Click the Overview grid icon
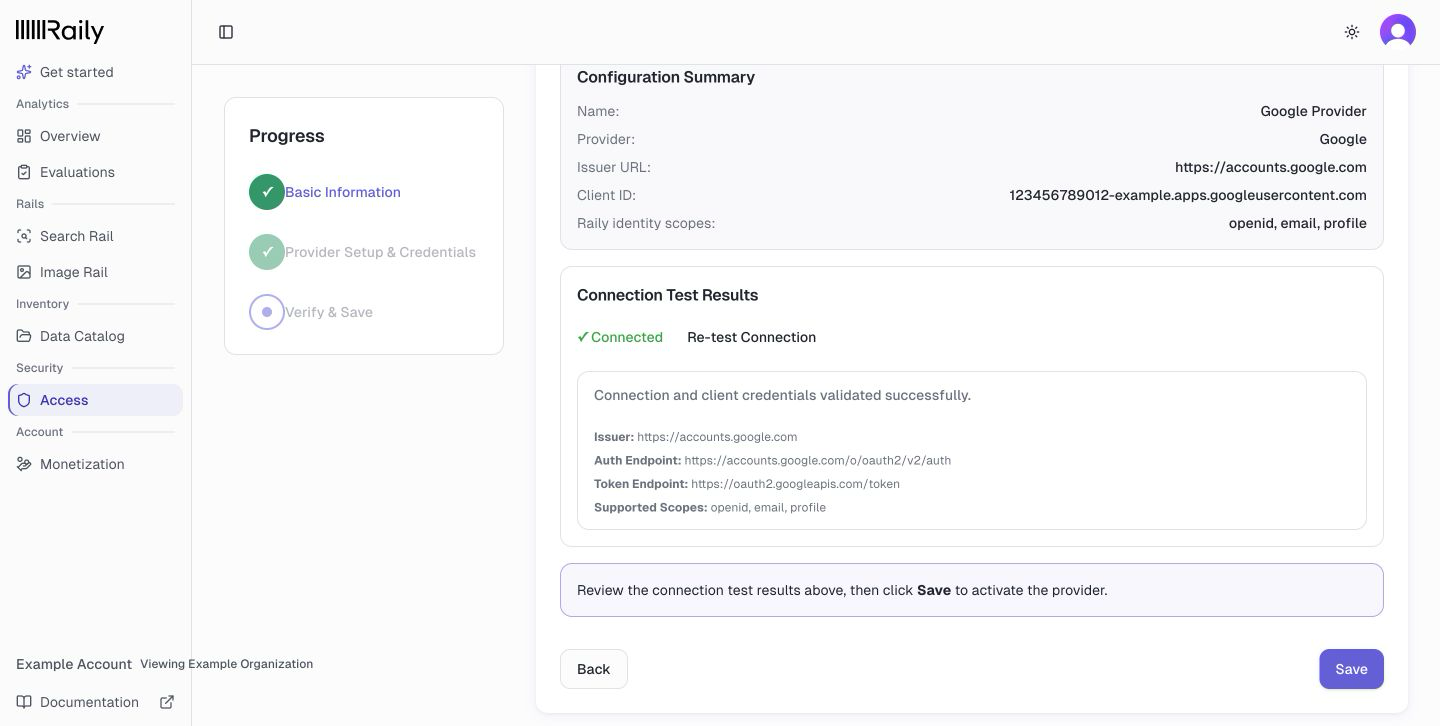This screenshot has height=726, width=1440. (x=24, y=136)
